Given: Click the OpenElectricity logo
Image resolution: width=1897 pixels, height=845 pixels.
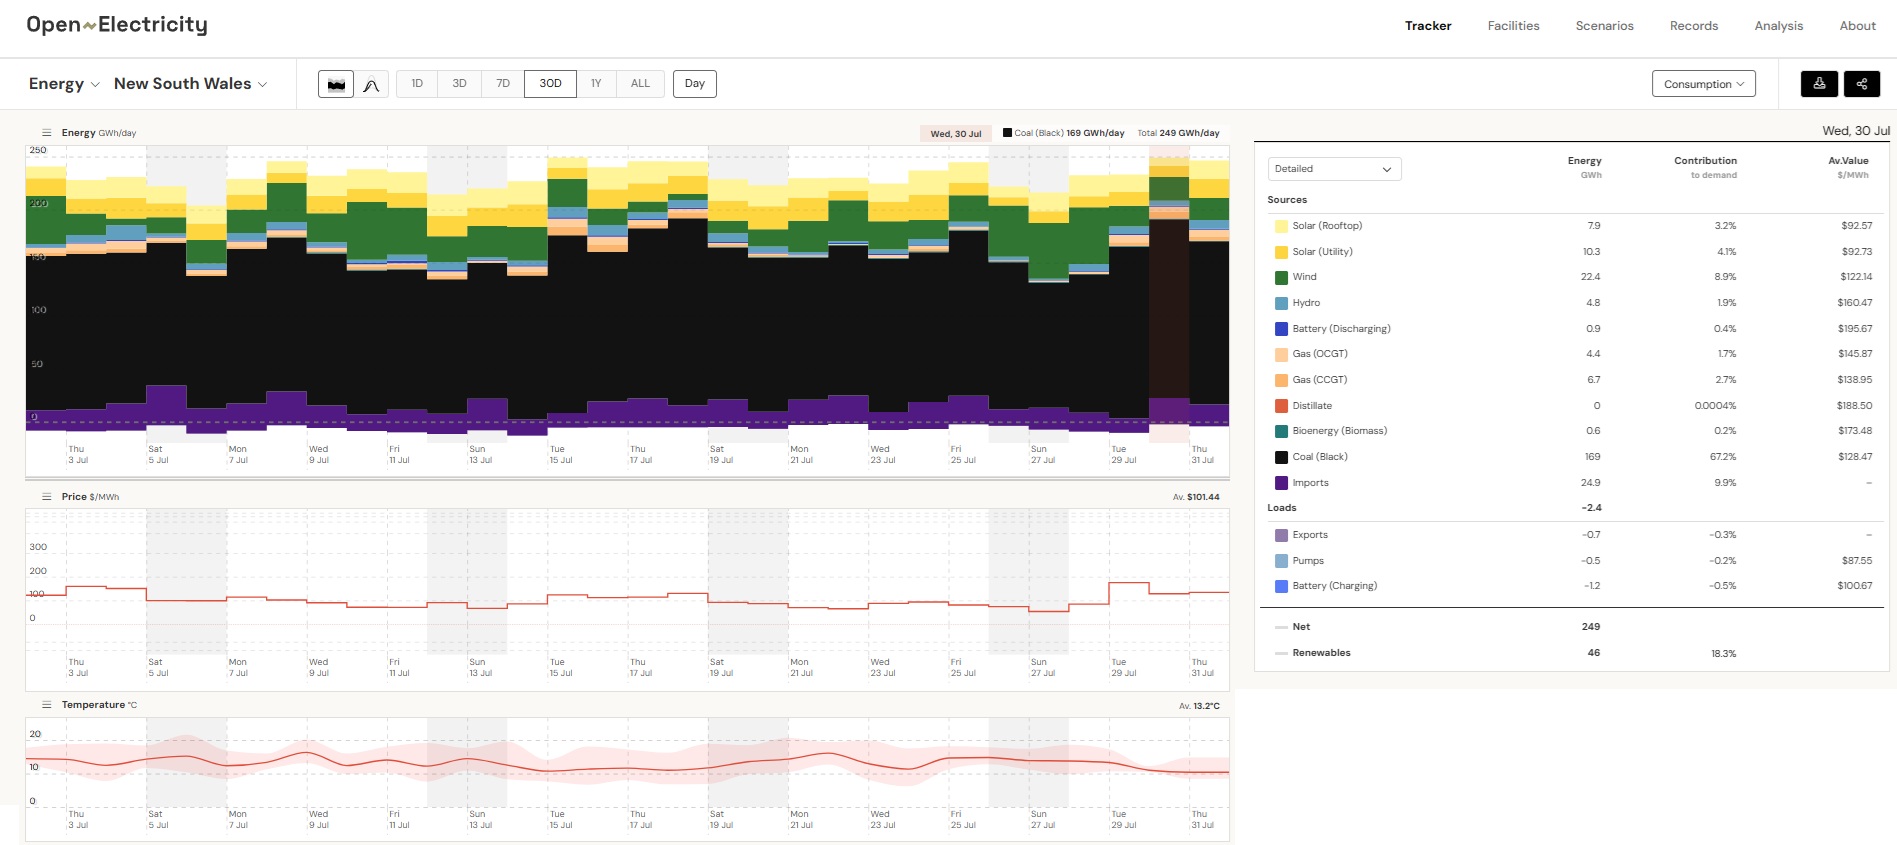Looking at the screenshot, I should point(117,25).
